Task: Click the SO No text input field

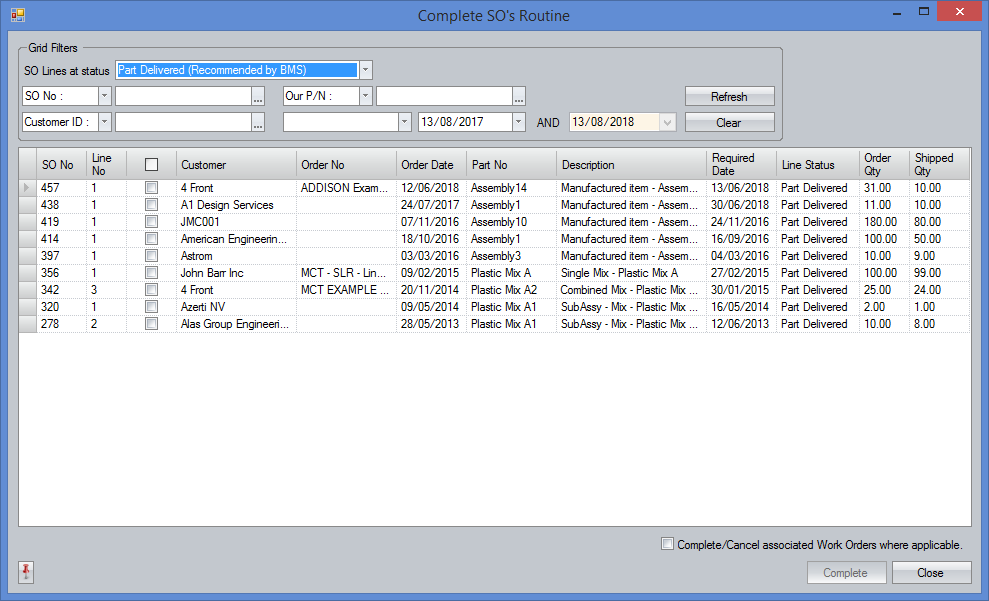Action: pos(183,96)
